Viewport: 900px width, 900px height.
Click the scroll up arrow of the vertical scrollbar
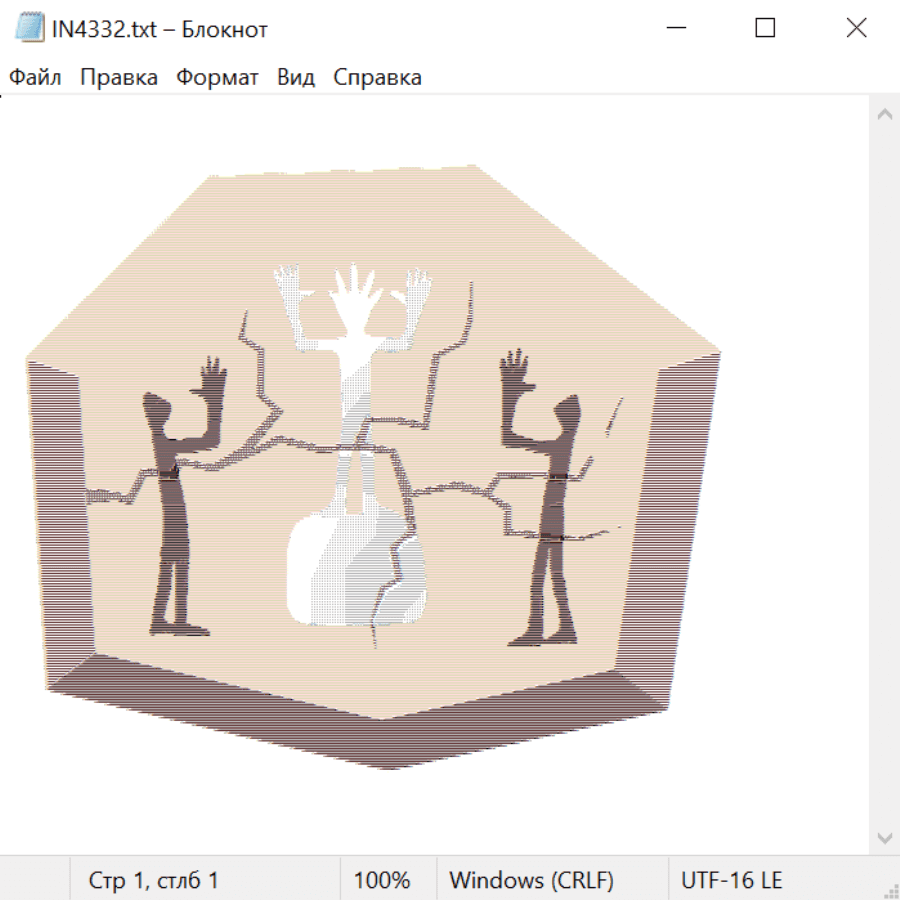point(884,115)
